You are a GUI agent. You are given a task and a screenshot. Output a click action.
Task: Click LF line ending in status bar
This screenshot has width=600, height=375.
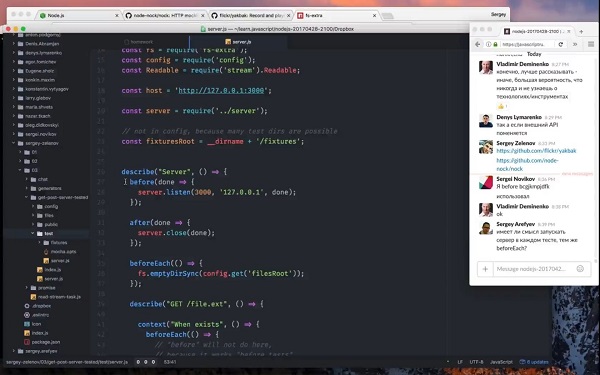point(460,362)
